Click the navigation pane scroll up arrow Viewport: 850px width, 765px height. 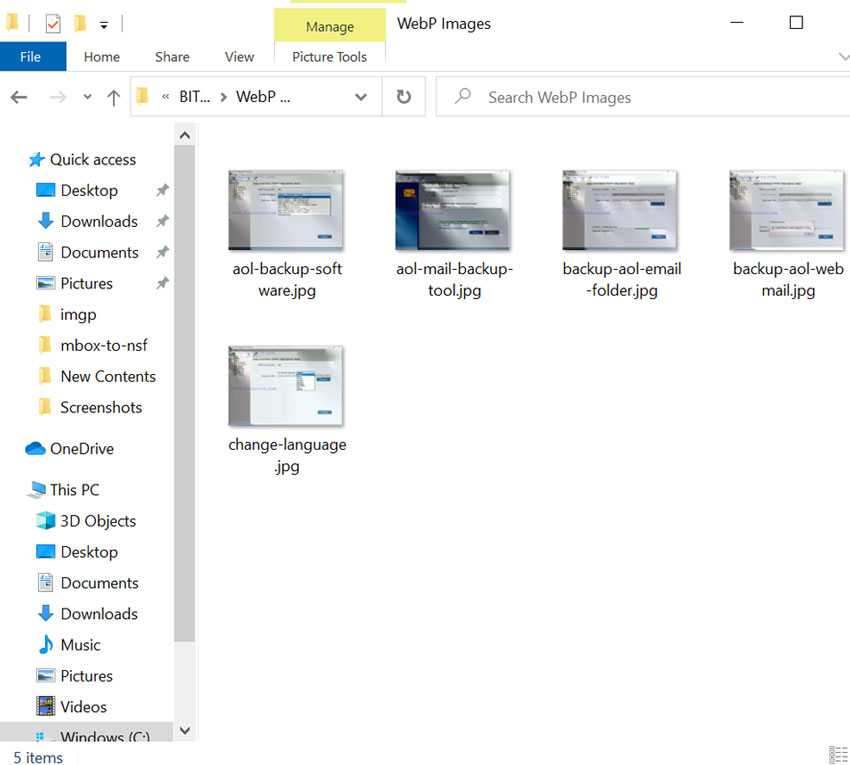[x=185, y=135]
